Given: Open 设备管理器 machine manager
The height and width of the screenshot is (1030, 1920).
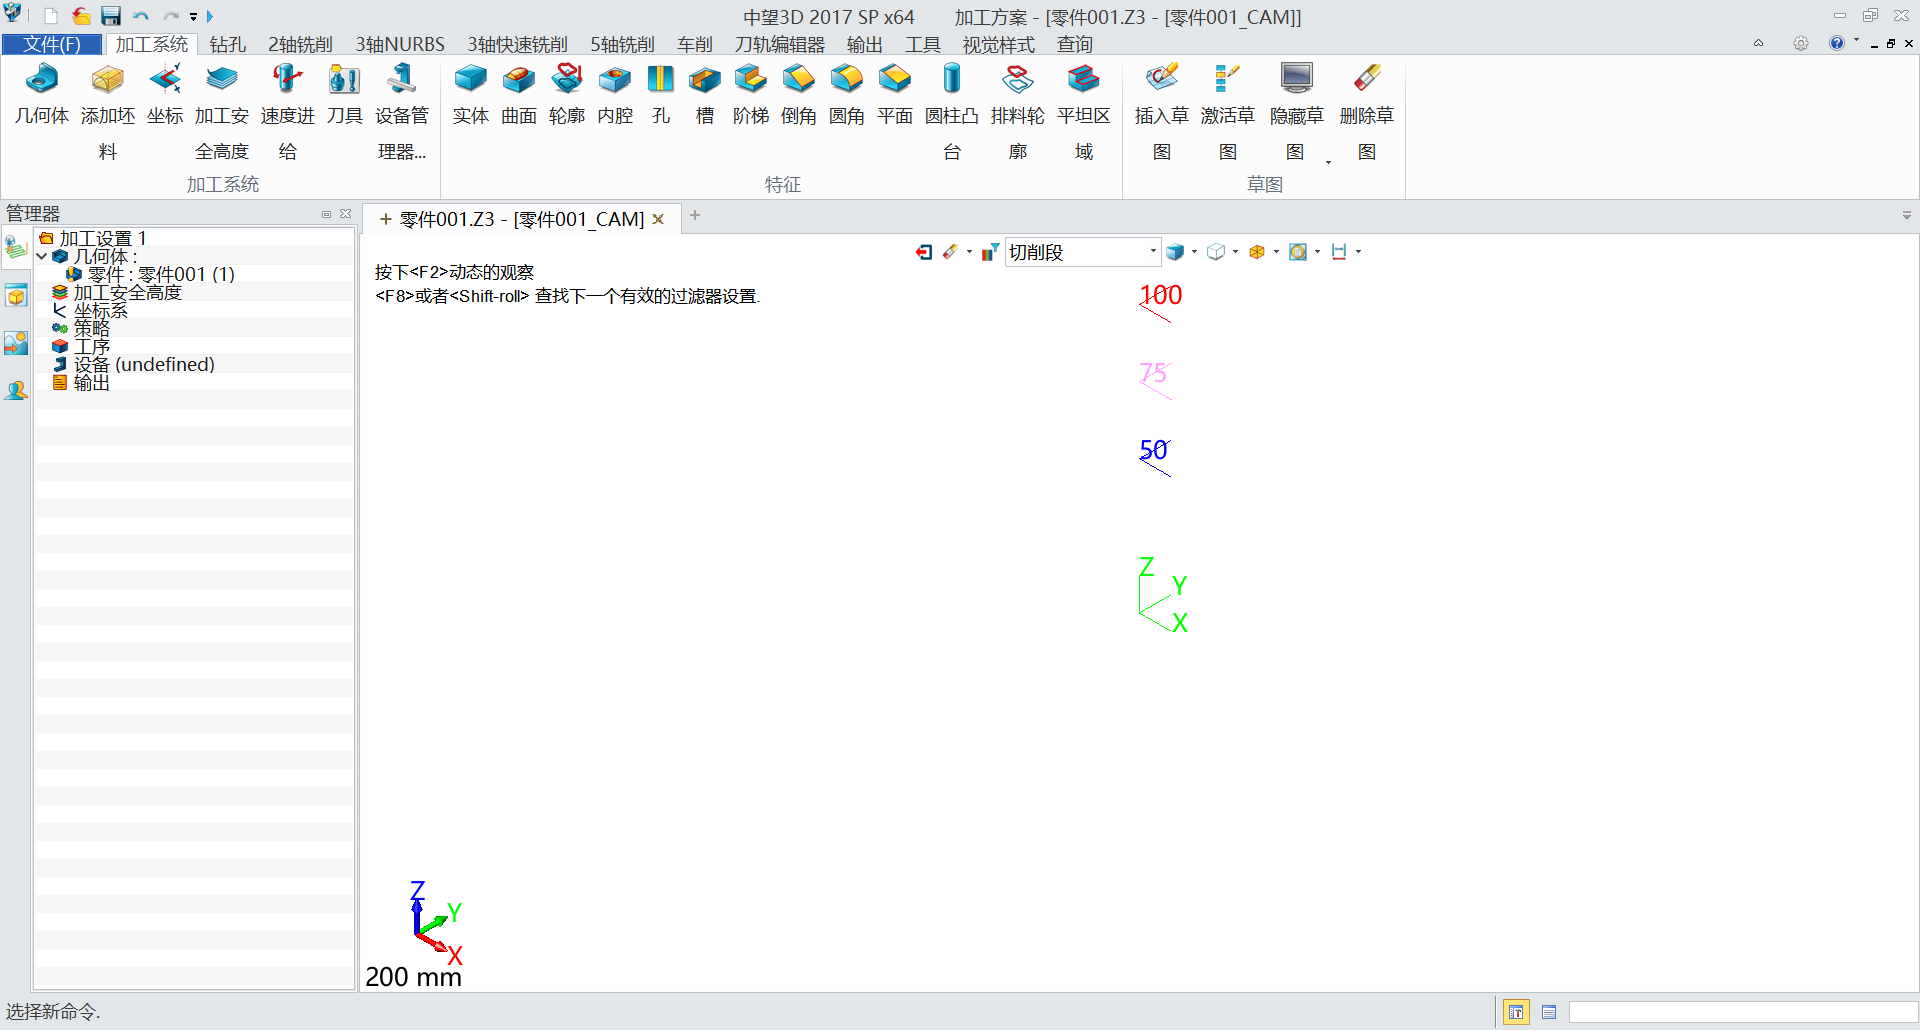Looking at the screenshot, I should tap(402, 80).
